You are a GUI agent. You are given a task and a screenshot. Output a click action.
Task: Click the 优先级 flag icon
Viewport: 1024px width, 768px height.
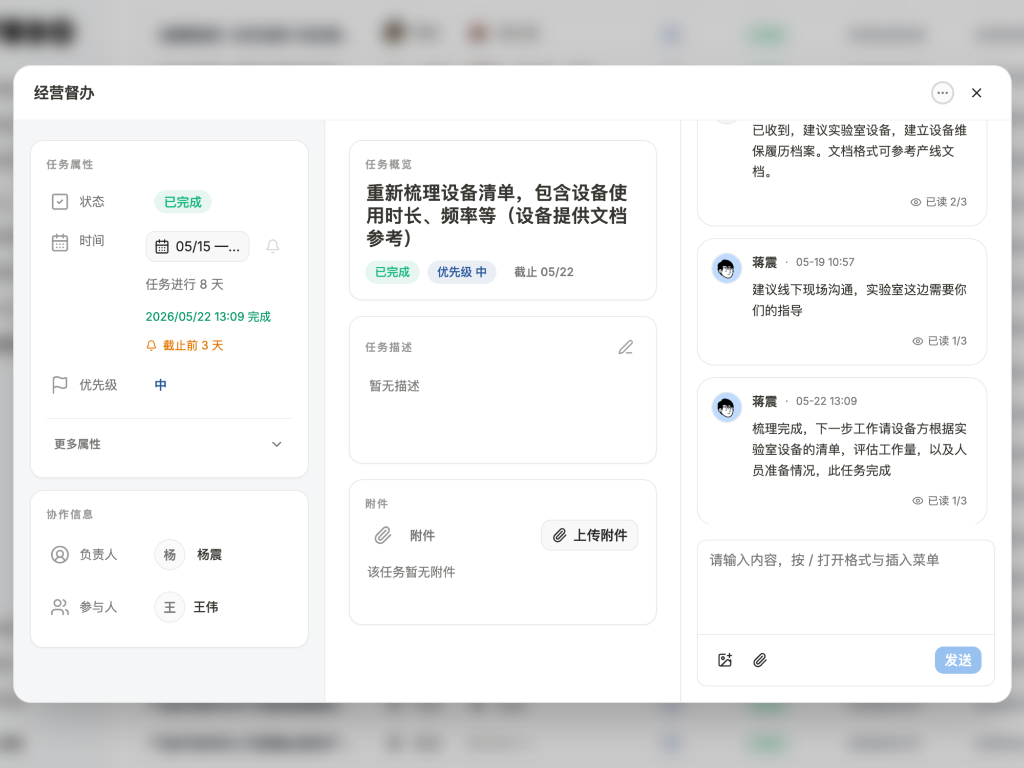click(59, 385)
